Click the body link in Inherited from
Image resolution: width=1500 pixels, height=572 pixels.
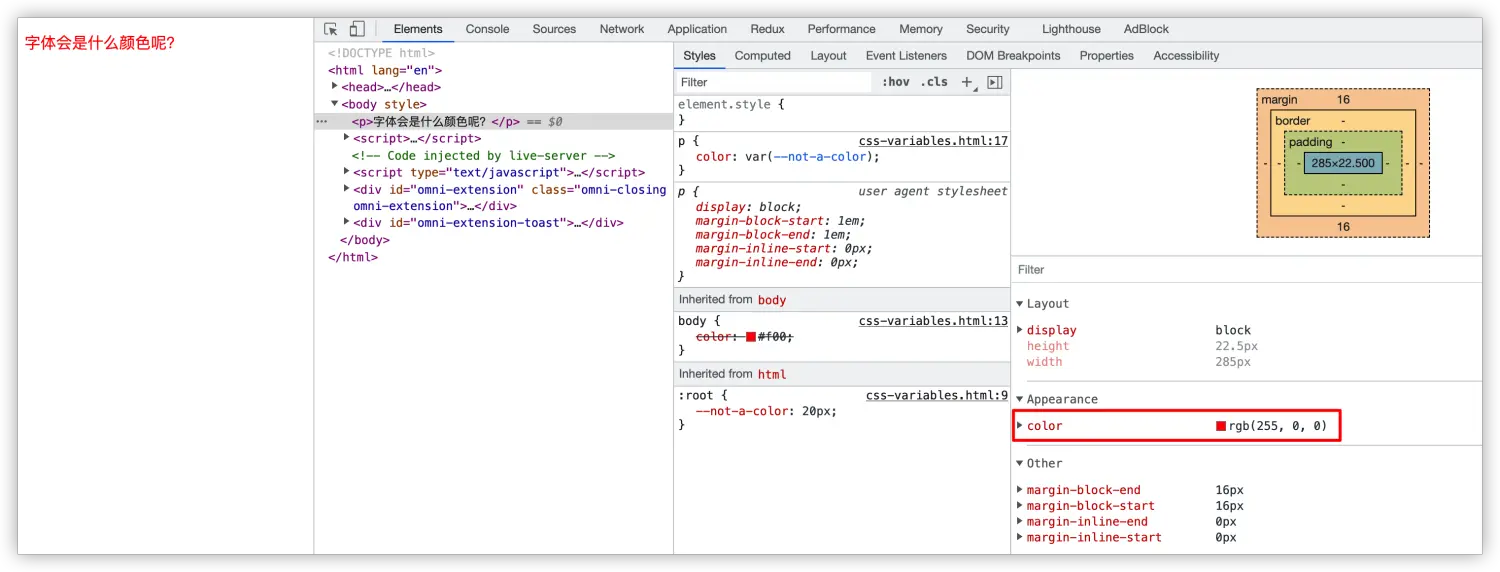772,300
